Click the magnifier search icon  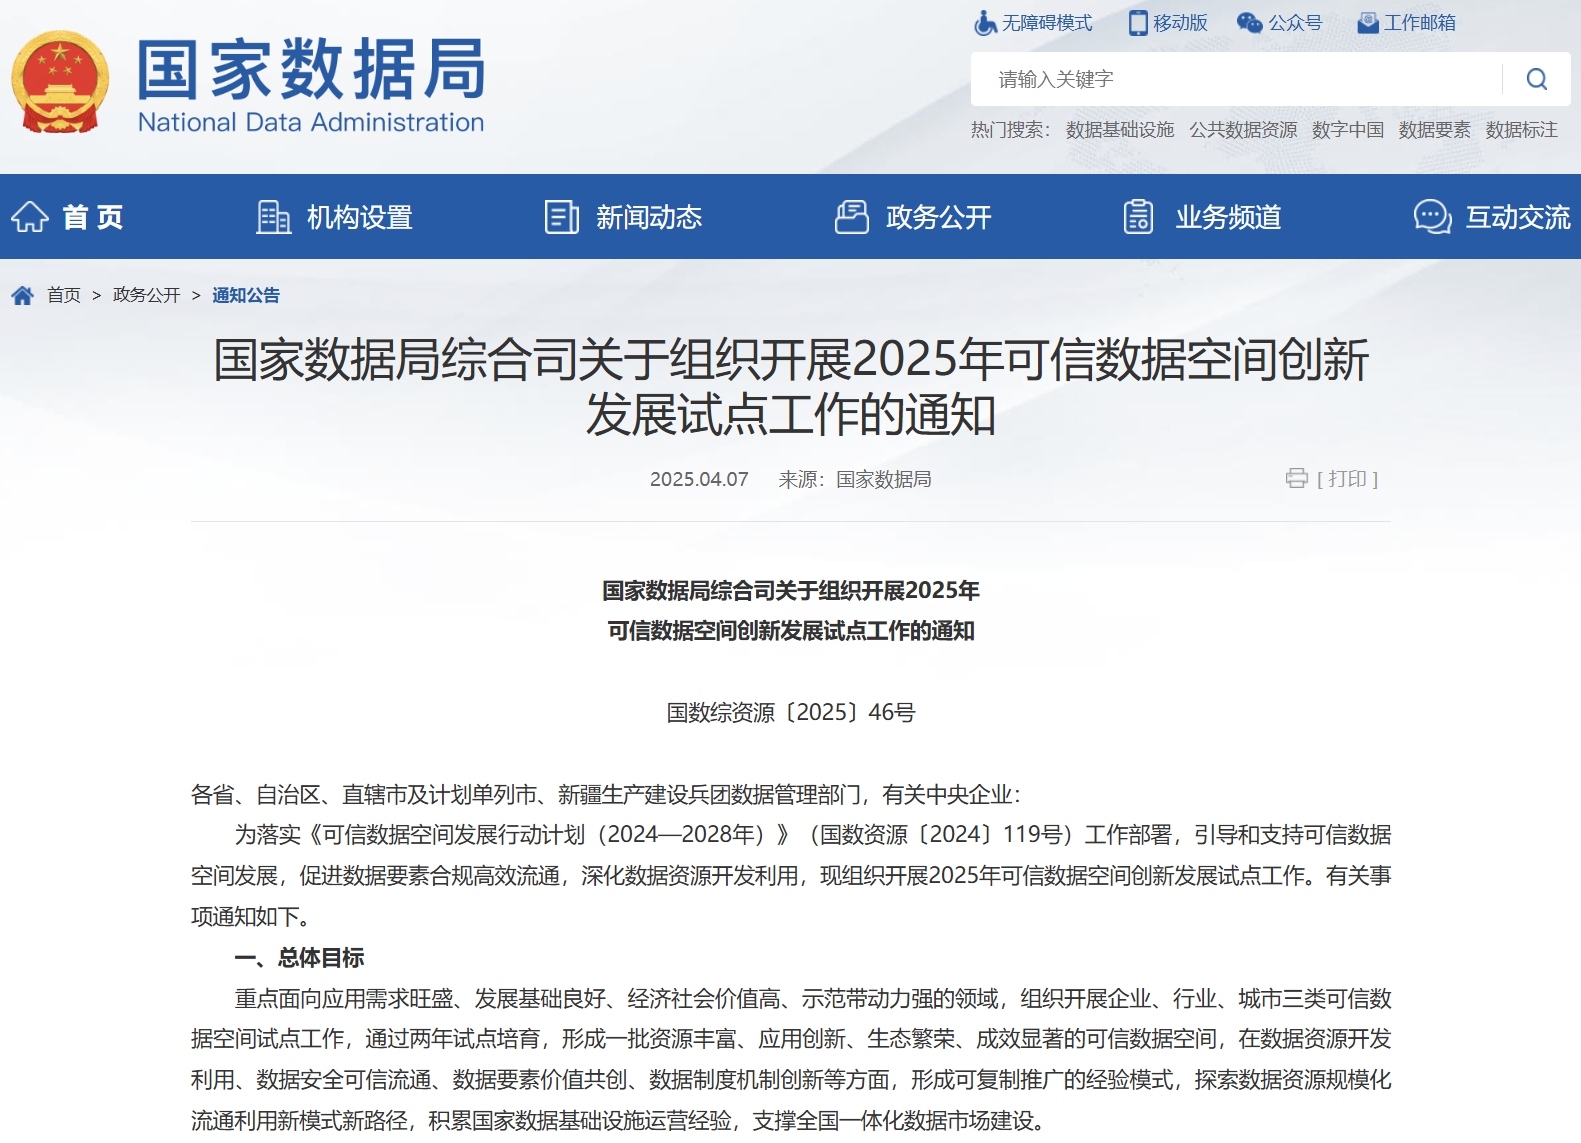coord(1537,79)
